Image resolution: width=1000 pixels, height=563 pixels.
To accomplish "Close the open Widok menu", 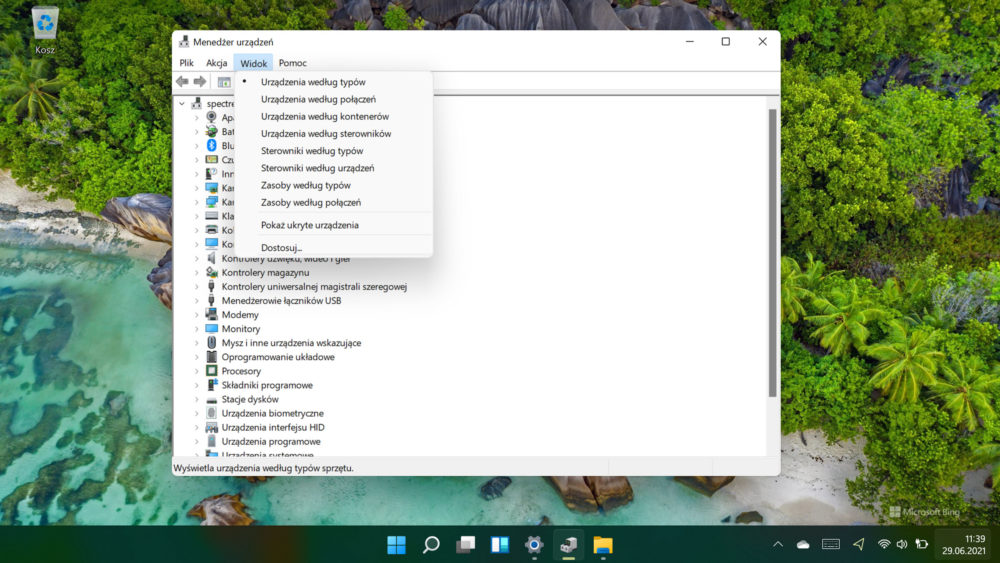I will click(253, 62).
